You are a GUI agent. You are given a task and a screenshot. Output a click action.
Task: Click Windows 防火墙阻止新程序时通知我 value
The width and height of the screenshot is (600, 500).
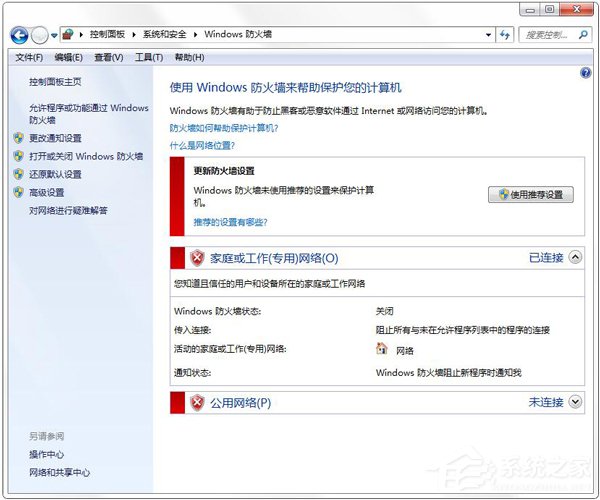pyautogui.click(x=448, y=373)
